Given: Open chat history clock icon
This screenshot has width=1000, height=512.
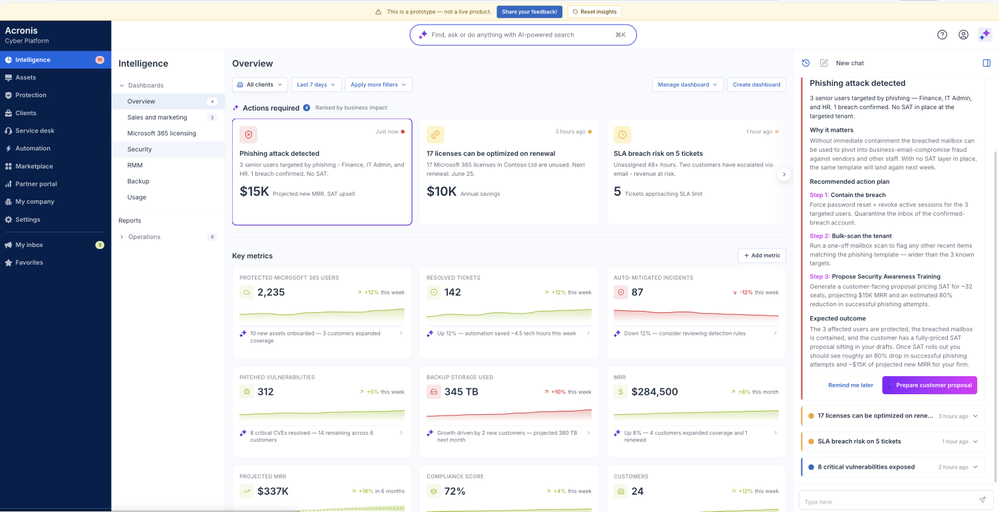Looking at the screenshot, I should (806, 63).
